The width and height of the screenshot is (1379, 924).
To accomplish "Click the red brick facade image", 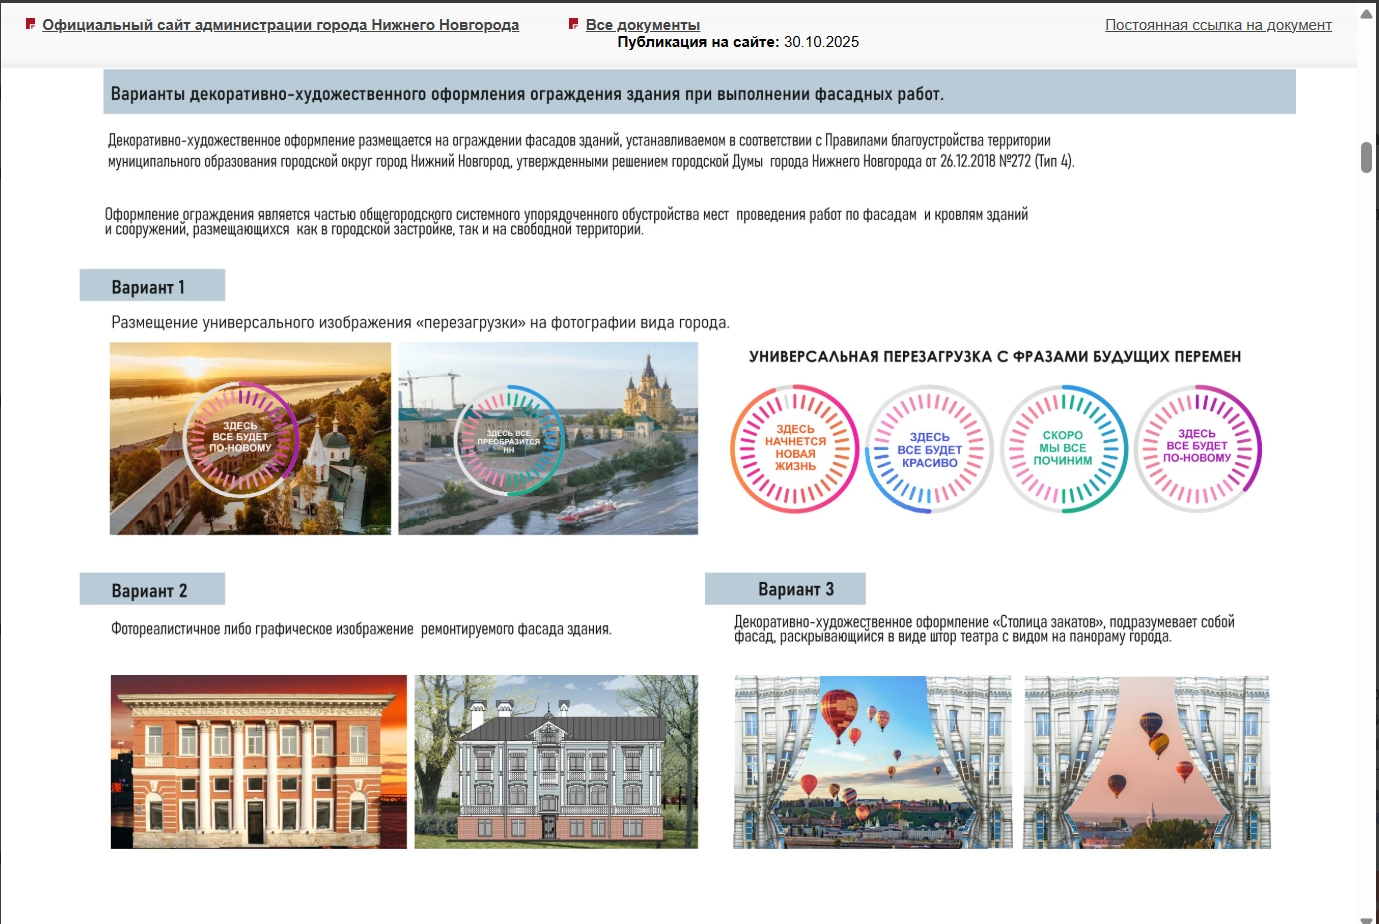I will click(x=258, y=761).
